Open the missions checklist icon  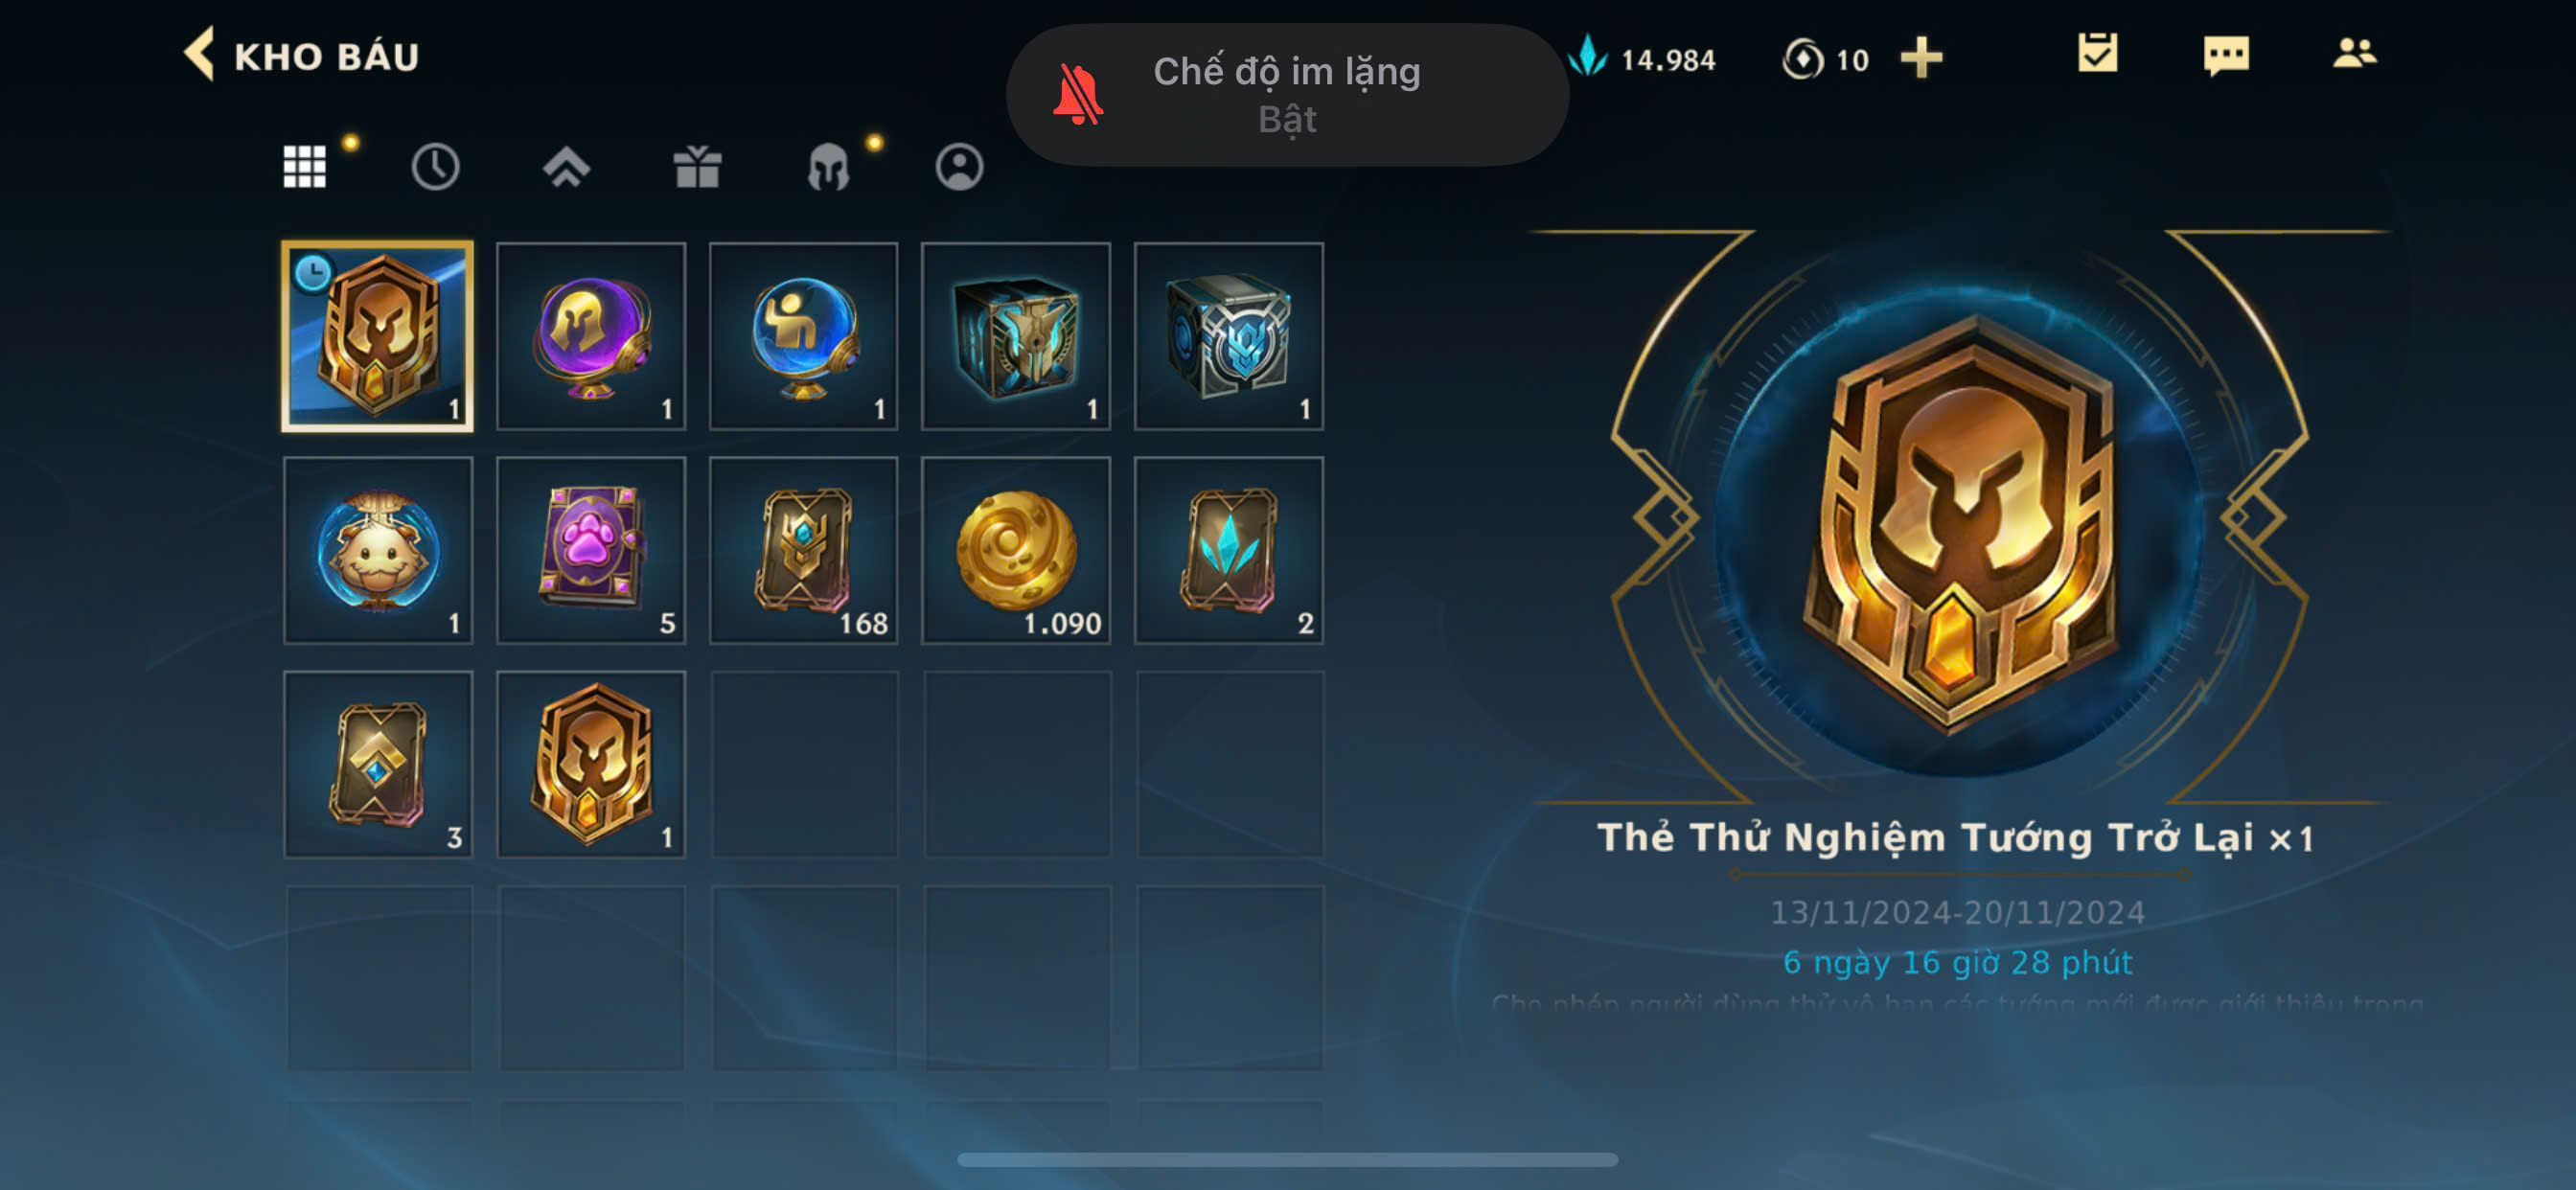[x=2097, y=54]
